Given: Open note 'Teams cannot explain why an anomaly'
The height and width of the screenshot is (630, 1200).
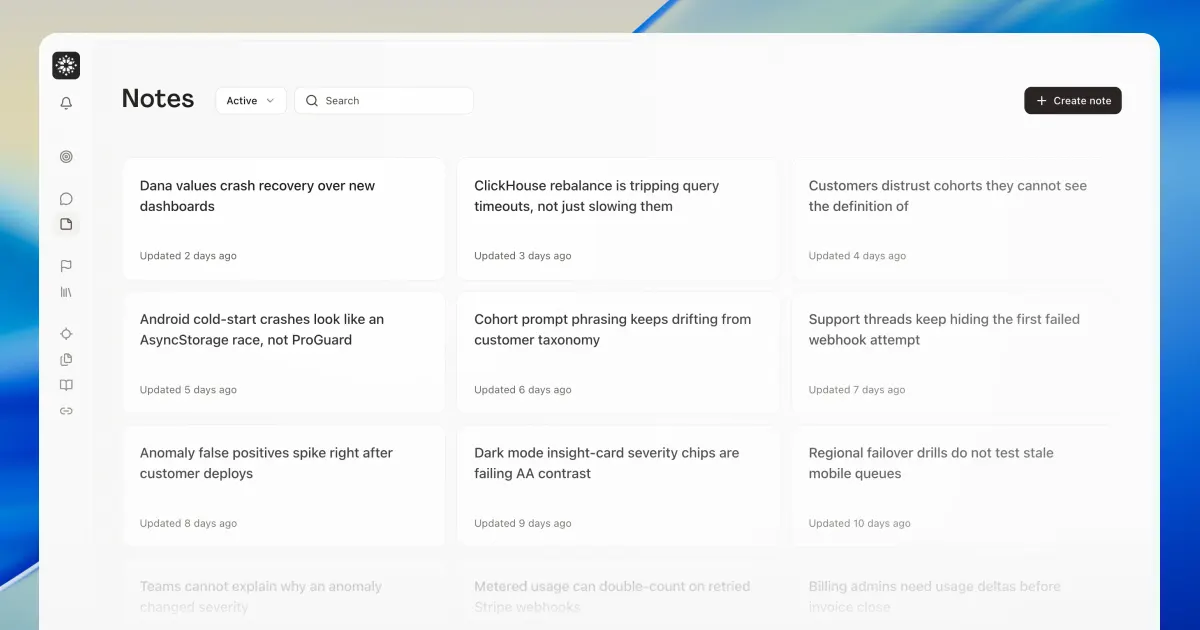Looking at the screenshot, I should 284,596.
